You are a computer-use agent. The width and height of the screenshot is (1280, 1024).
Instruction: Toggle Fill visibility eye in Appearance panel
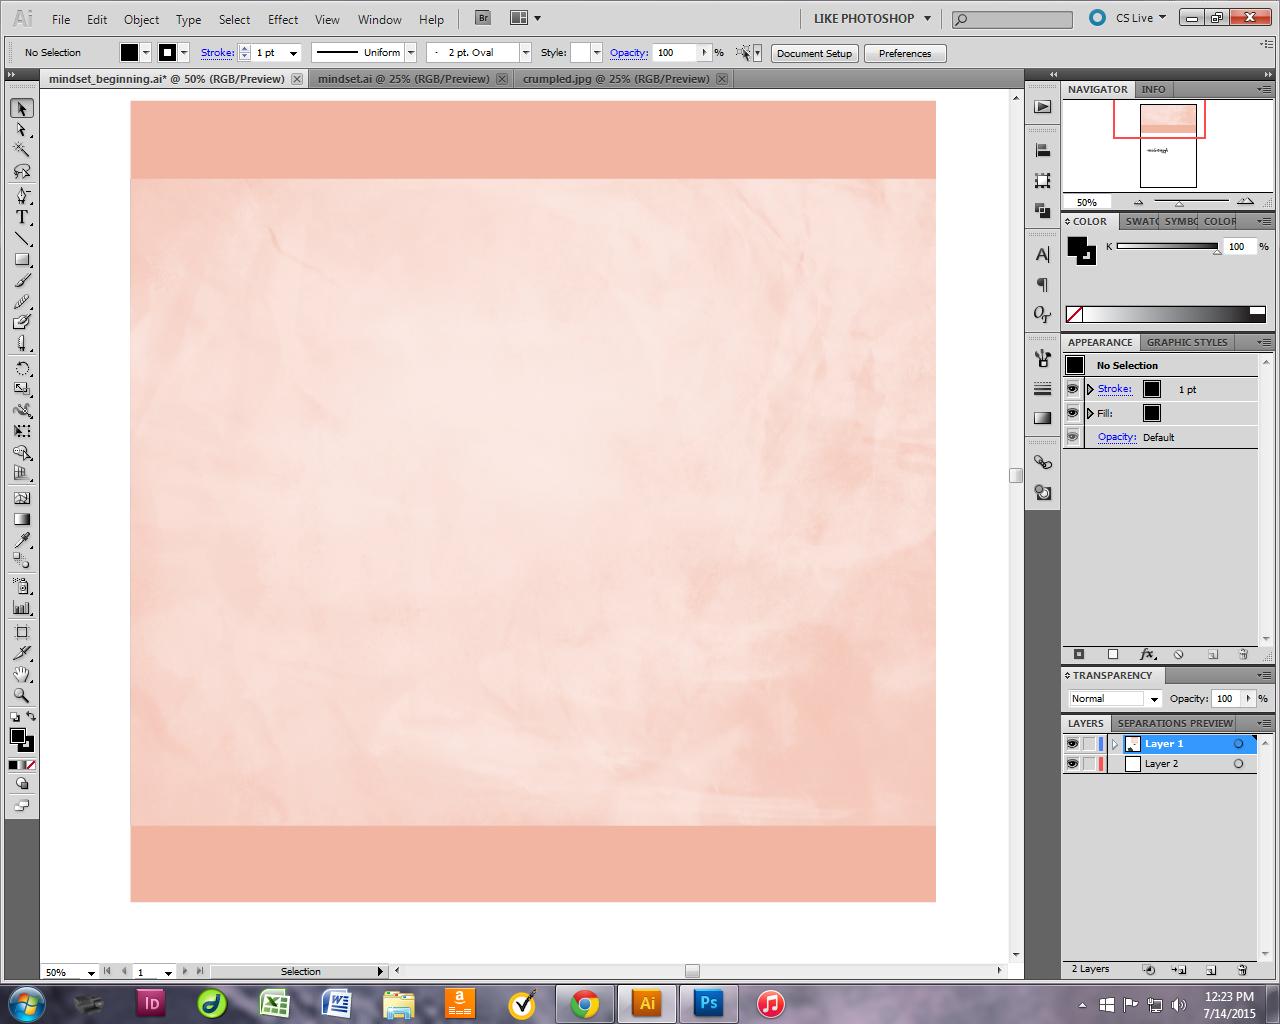pyautogui.click(x=1073, y=413)
